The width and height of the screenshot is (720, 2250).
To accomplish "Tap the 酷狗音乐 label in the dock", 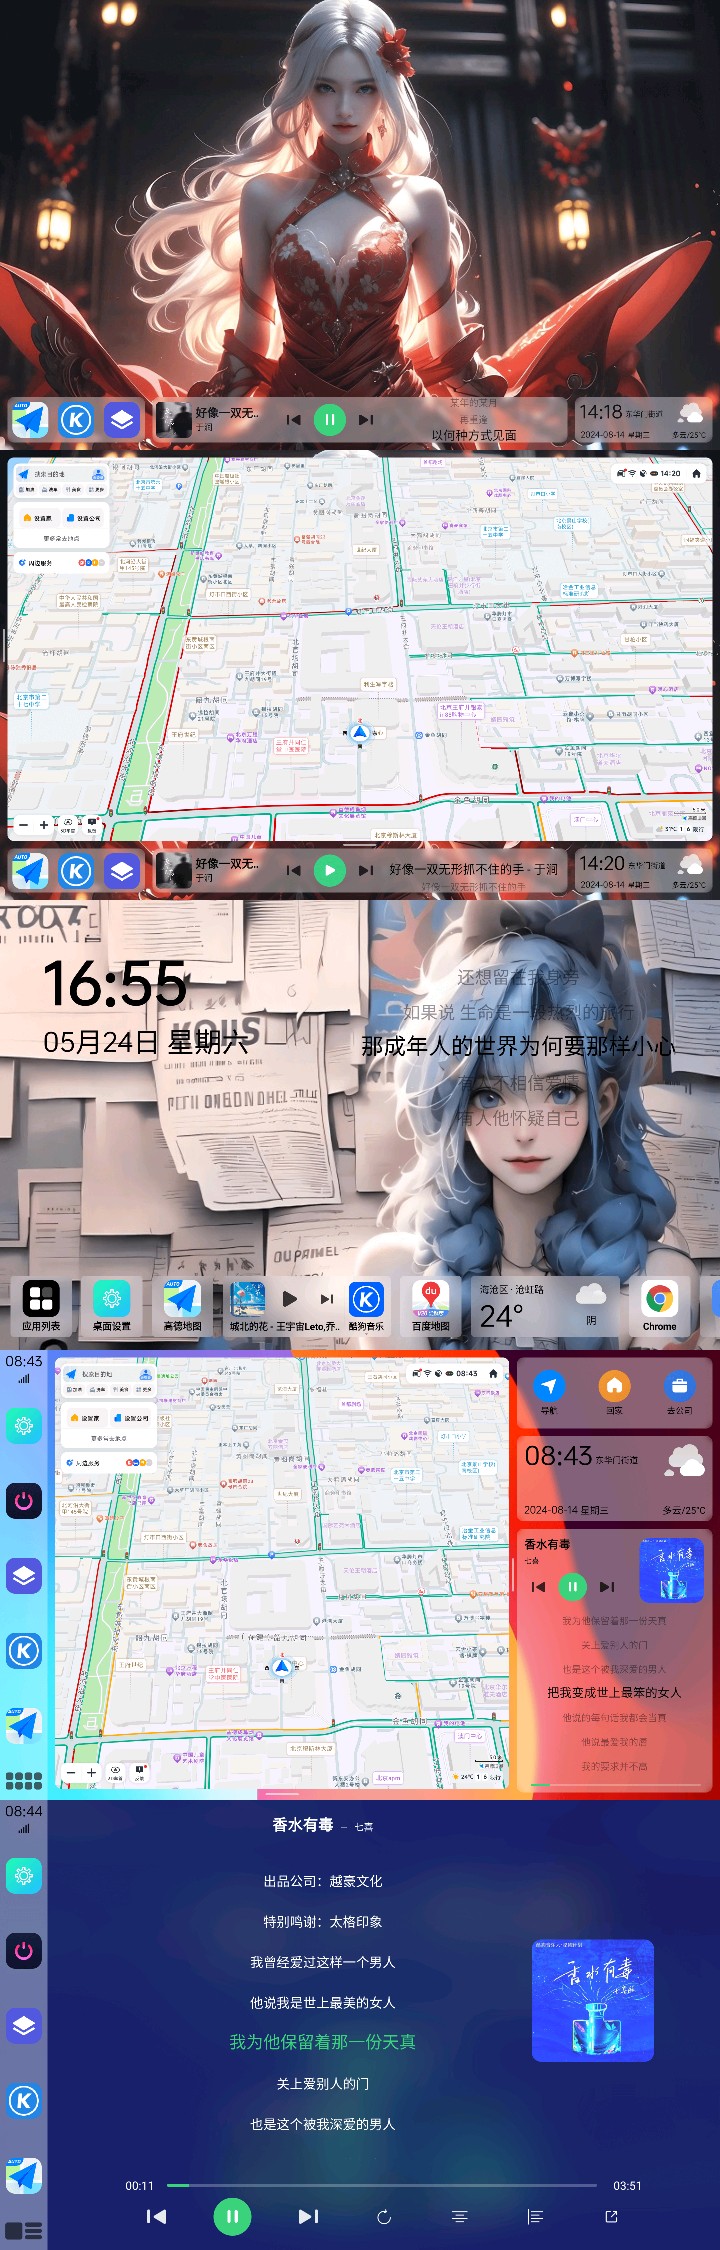I will point(366,1327).
